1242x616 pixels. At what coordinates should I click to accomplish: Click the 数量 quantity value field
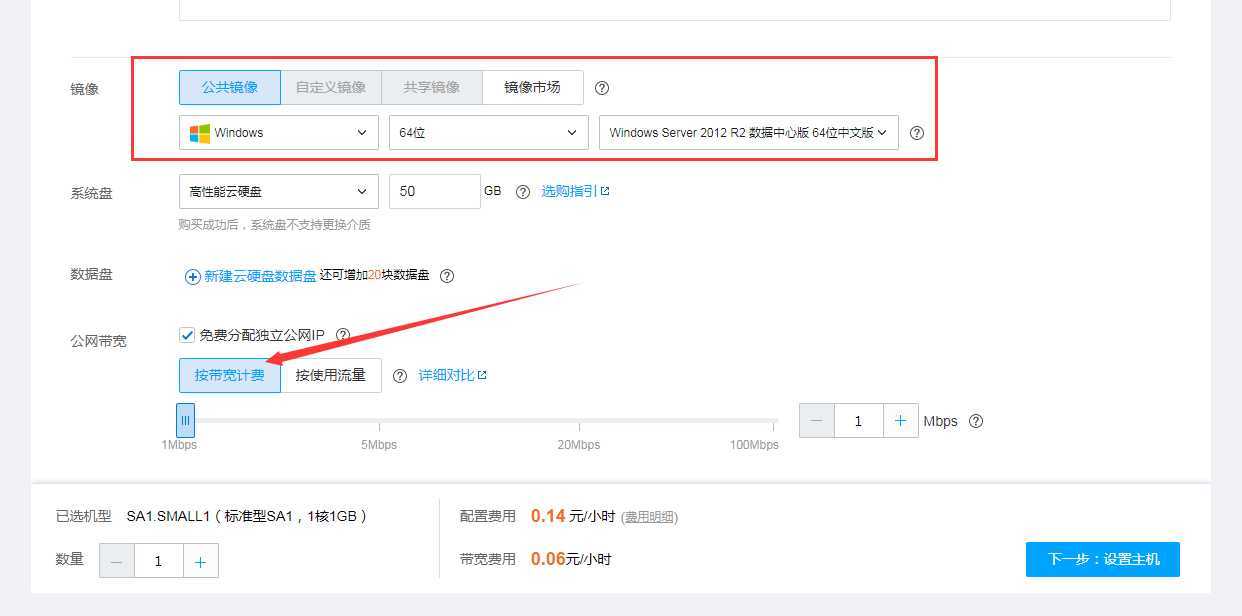pyautogui.click(x=158, y=561)
